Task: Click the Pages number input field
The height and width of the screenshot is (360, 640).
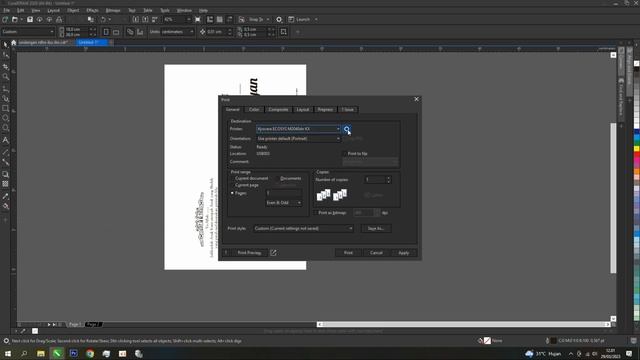Action: tap(284, 193)
